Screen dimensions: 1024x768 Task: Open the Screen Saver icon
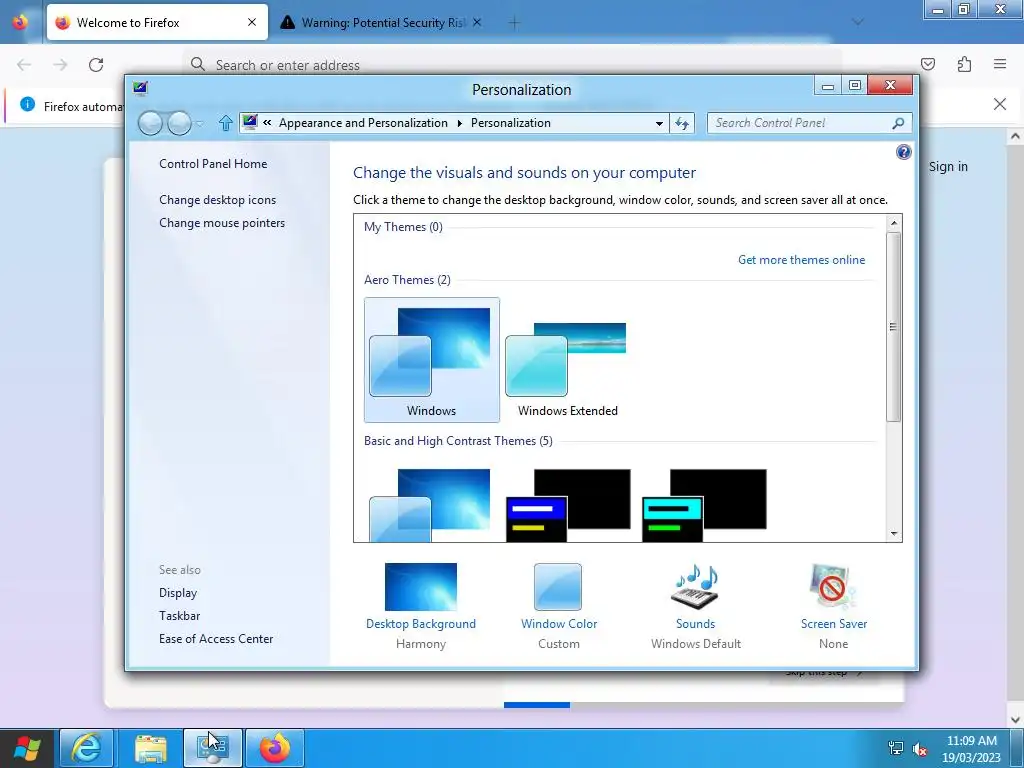pyautogui.click(x=833, y=586)
